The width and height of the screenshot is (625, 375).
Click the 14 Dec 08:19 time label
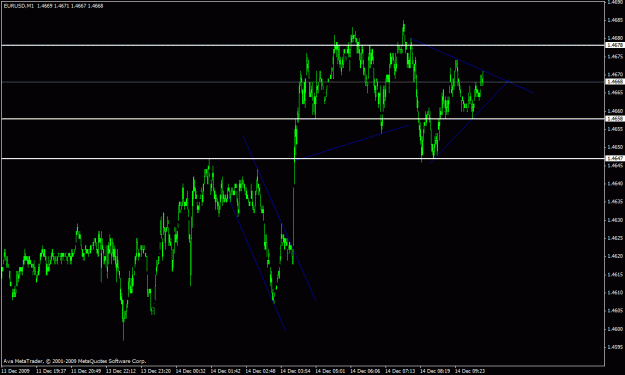point(435,371)
